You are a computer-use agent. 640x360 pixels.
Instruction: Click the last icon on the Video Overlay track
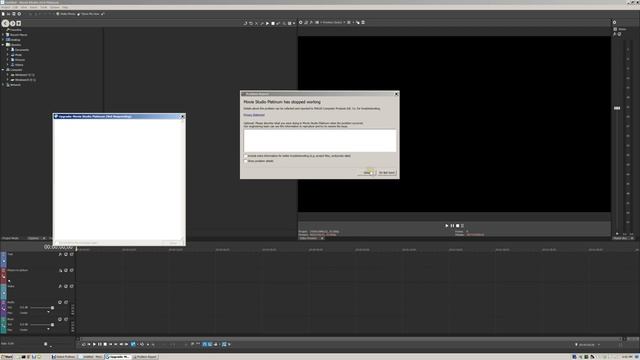click(71, 270)
